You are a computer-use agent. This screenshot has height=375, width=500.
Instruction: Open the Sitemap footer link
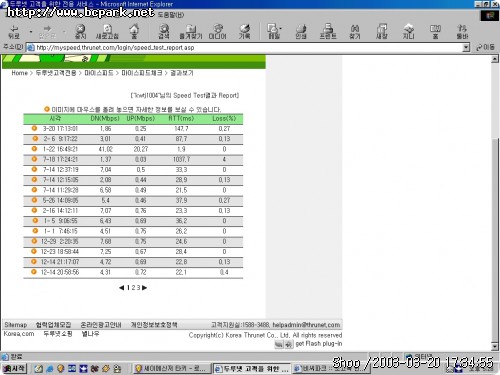click(16, 325)
